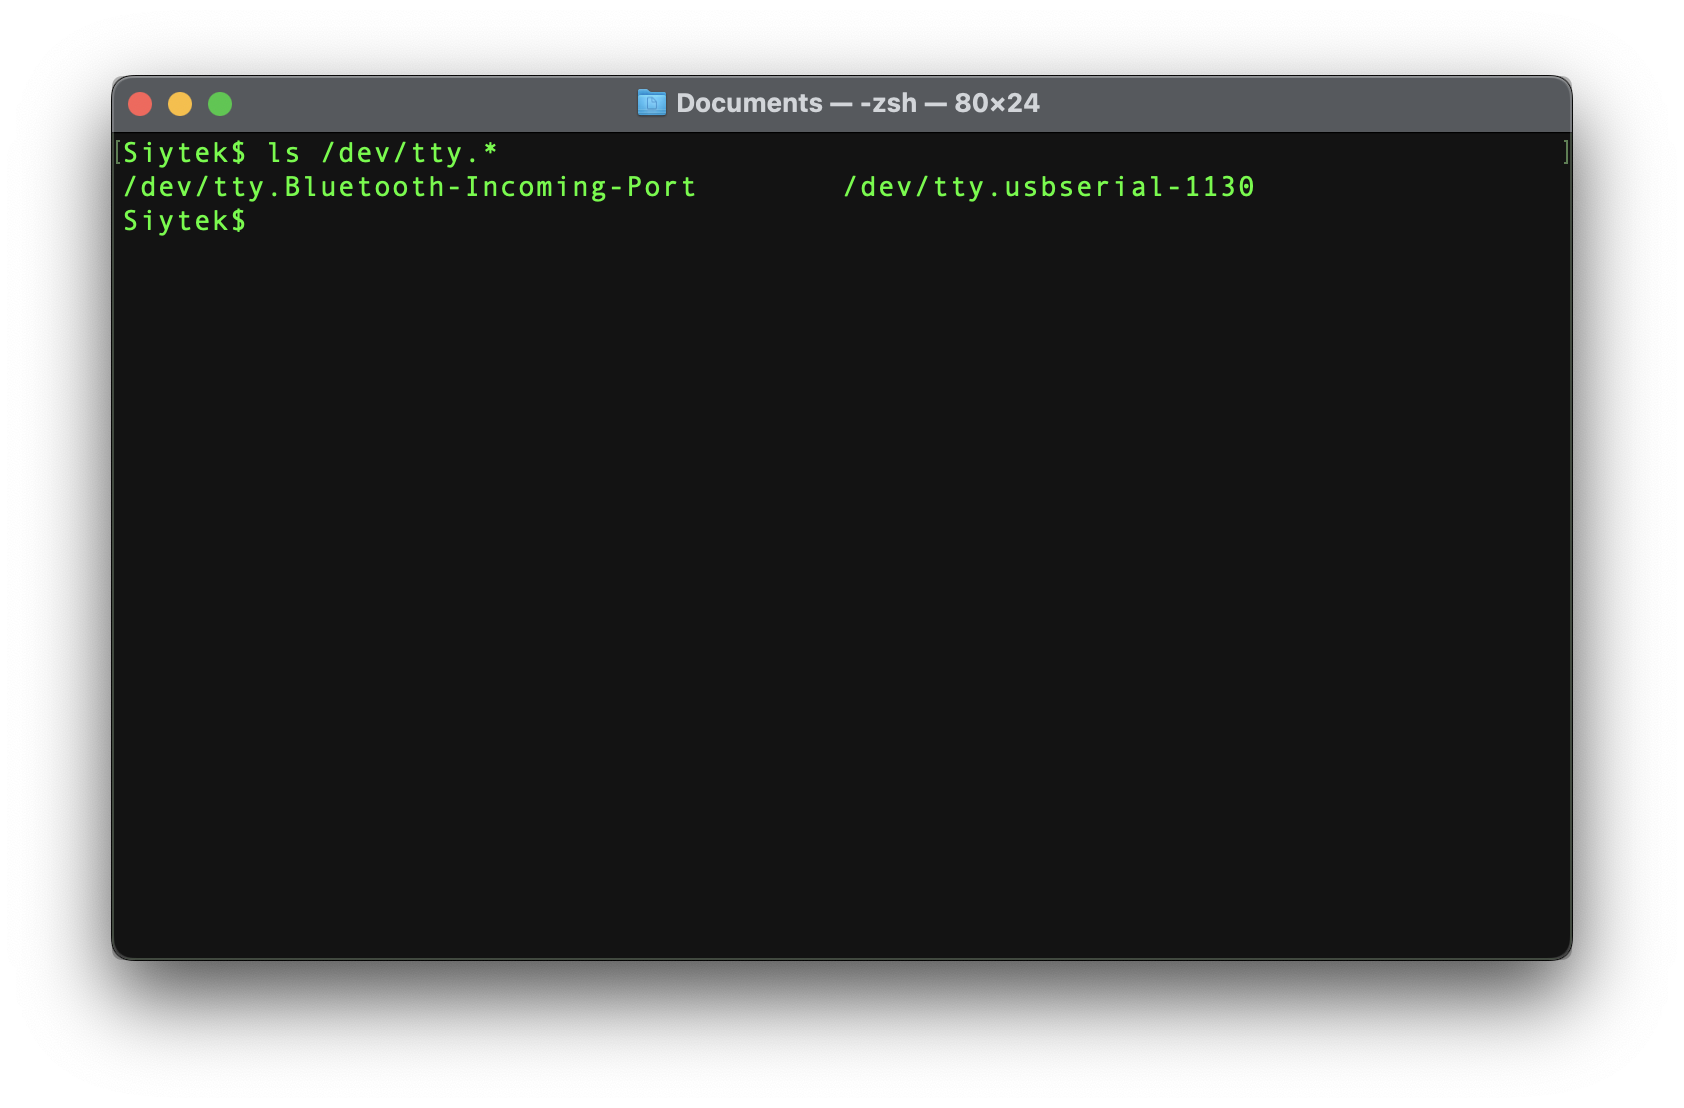This screenshot has height=1108, width=1684.
Task: Click the /dev/tty.Bluetooth-Incoming-Port output entry
Action: (x=409, y=187)
